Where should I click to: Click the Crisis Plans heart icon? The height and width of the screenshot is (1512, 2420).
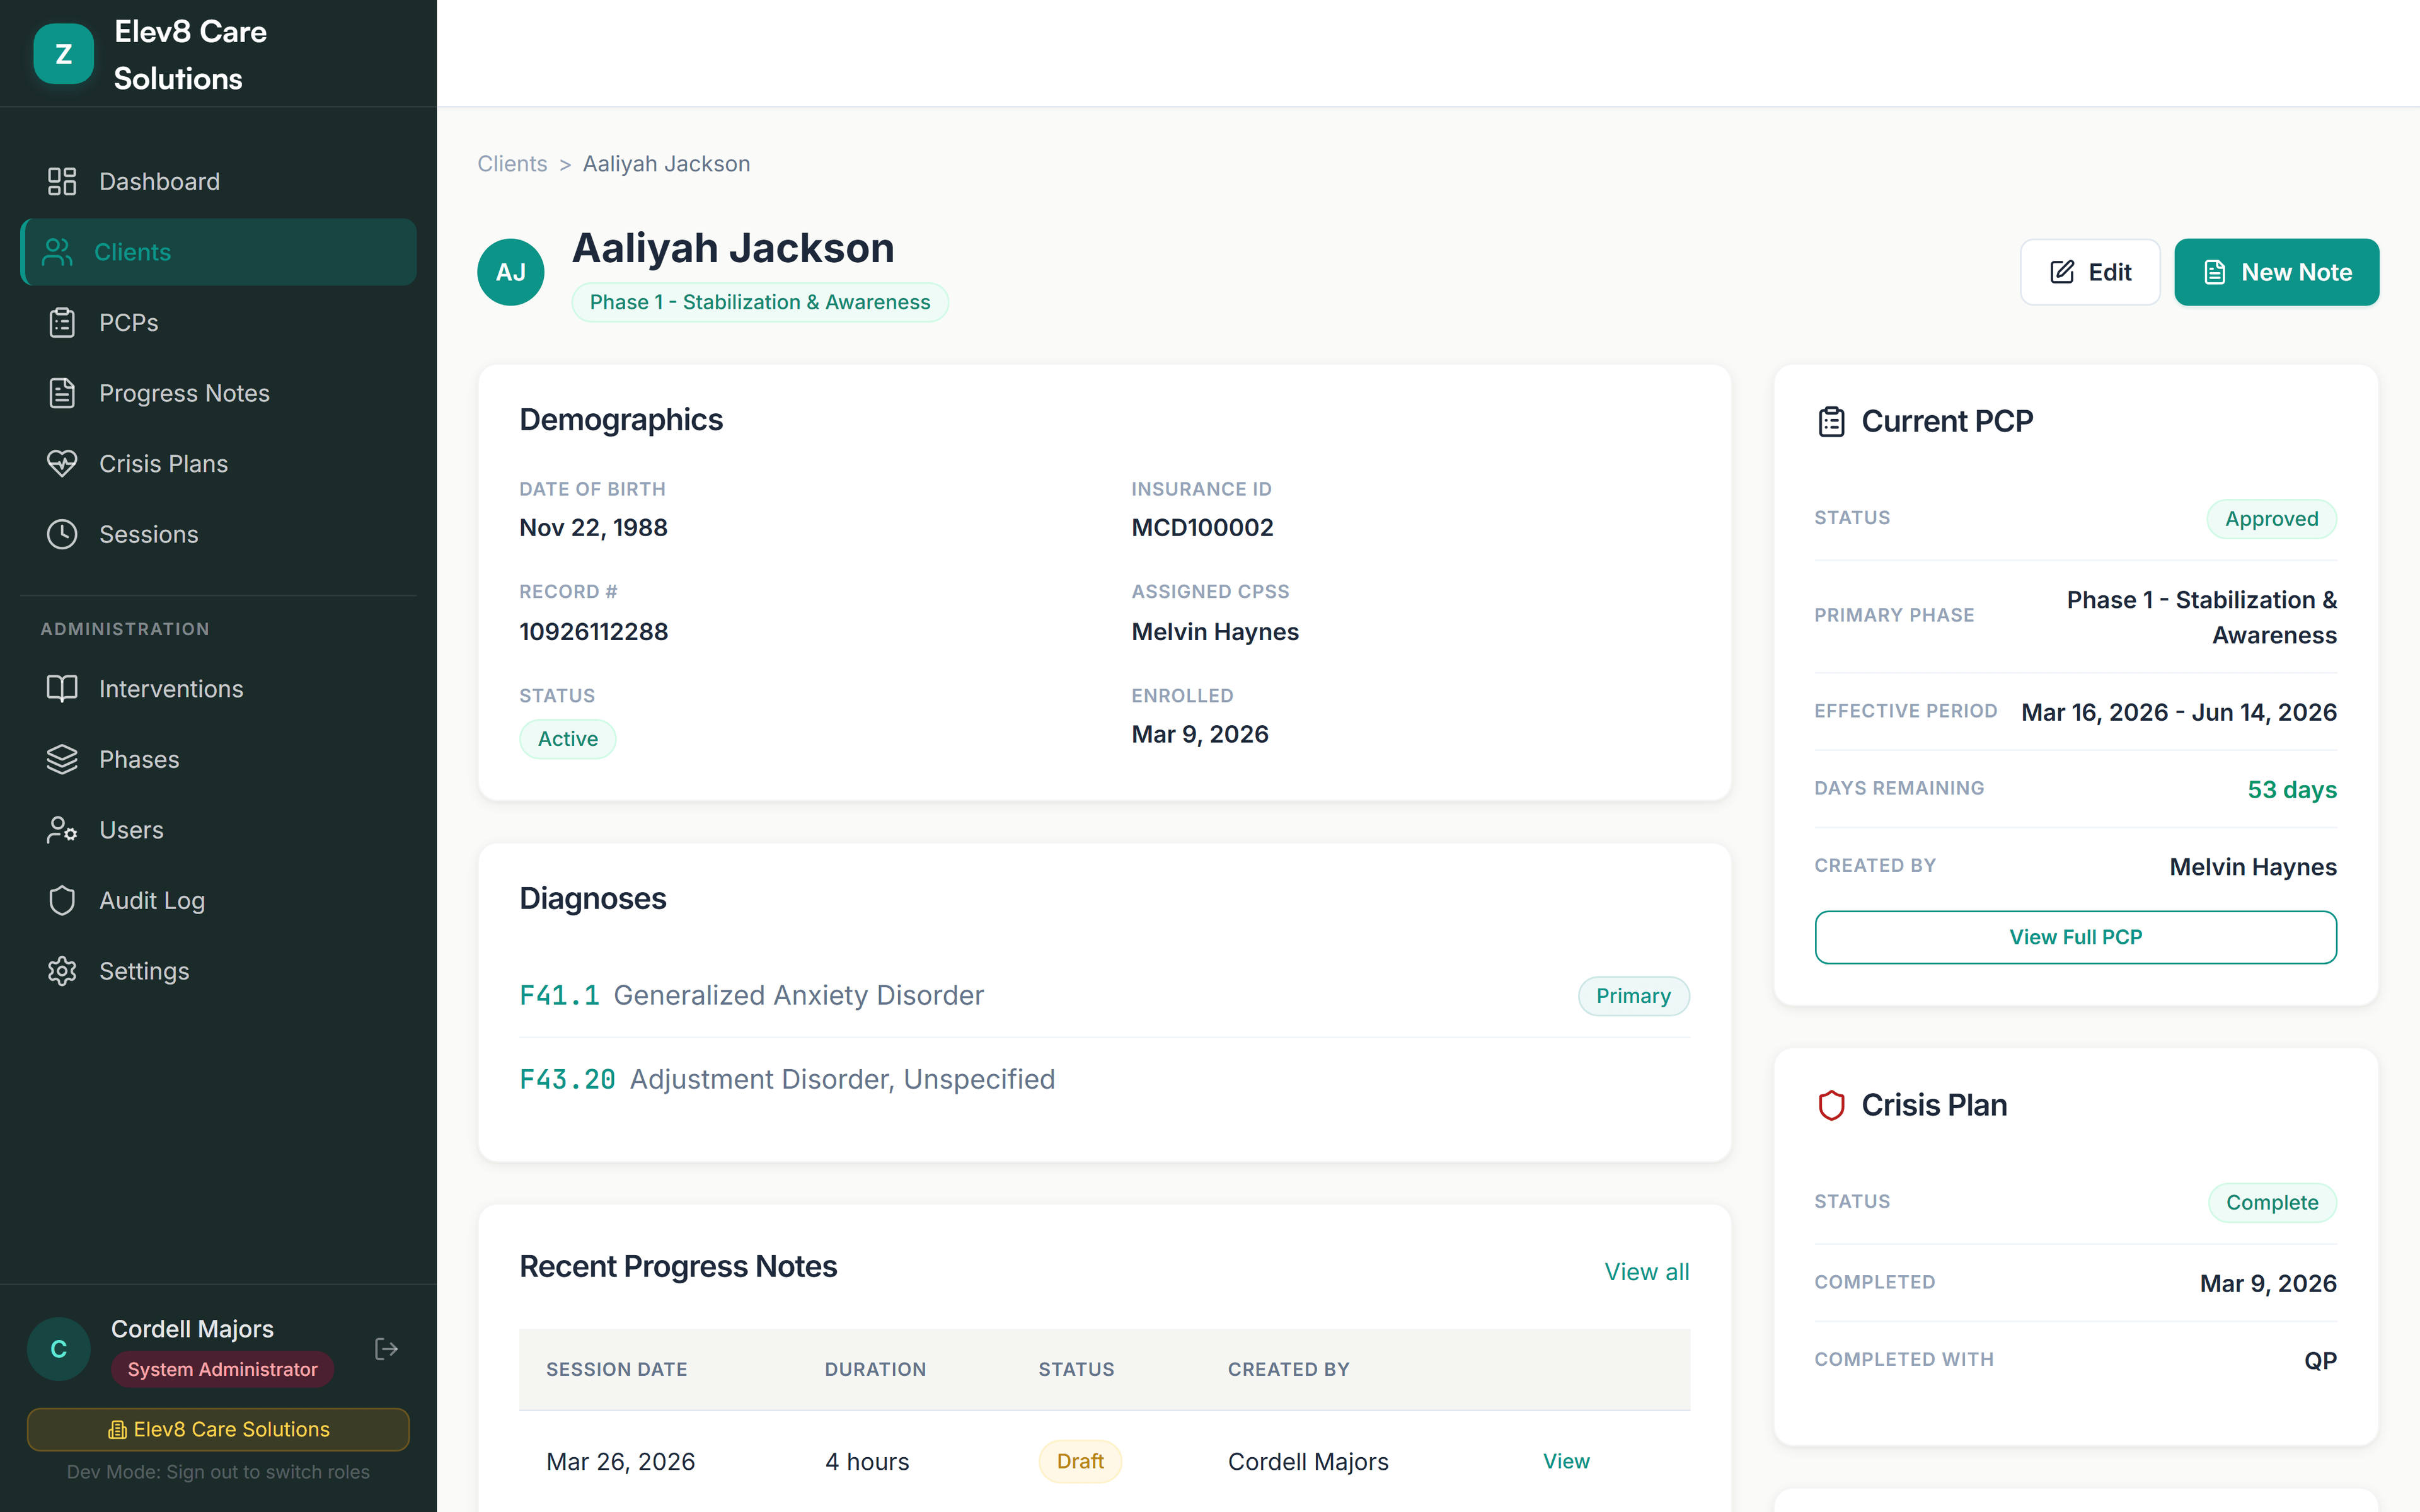[61, 463]
